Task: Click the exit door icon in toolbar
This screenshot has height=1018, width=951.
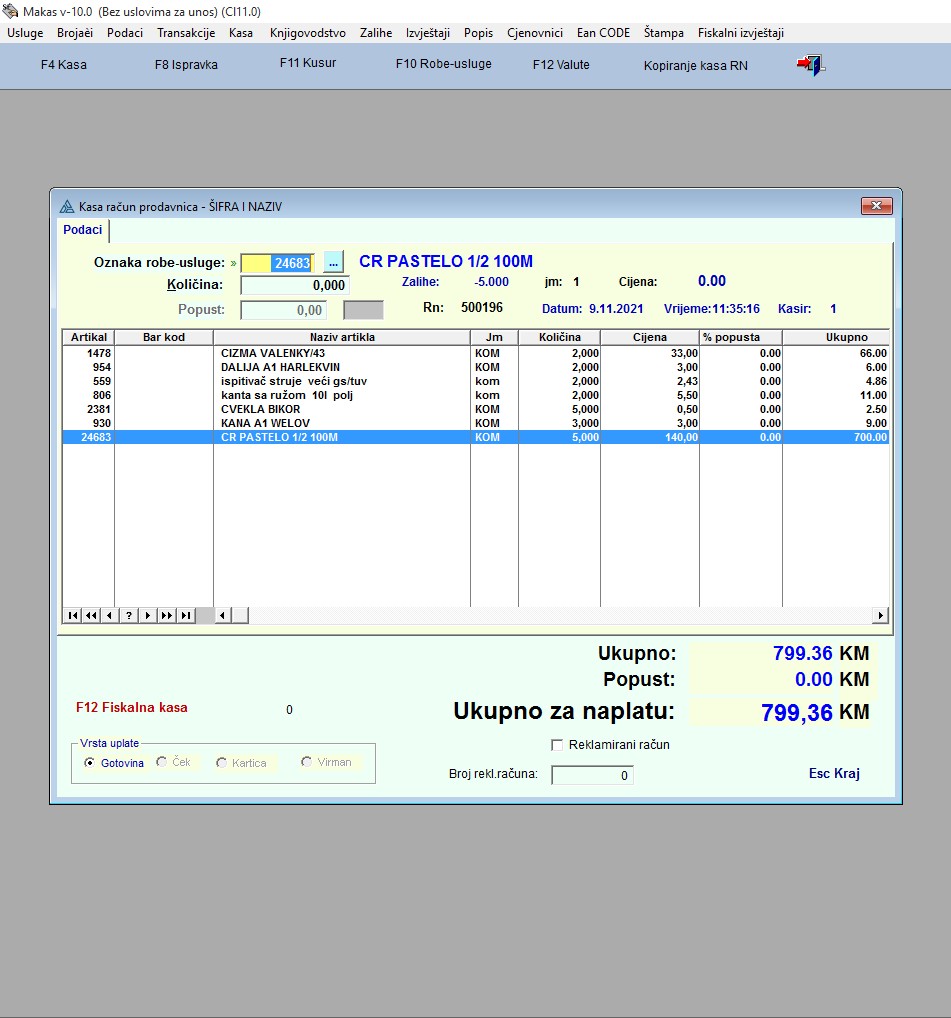Action: pyautogui.click(x=809, y=66)
